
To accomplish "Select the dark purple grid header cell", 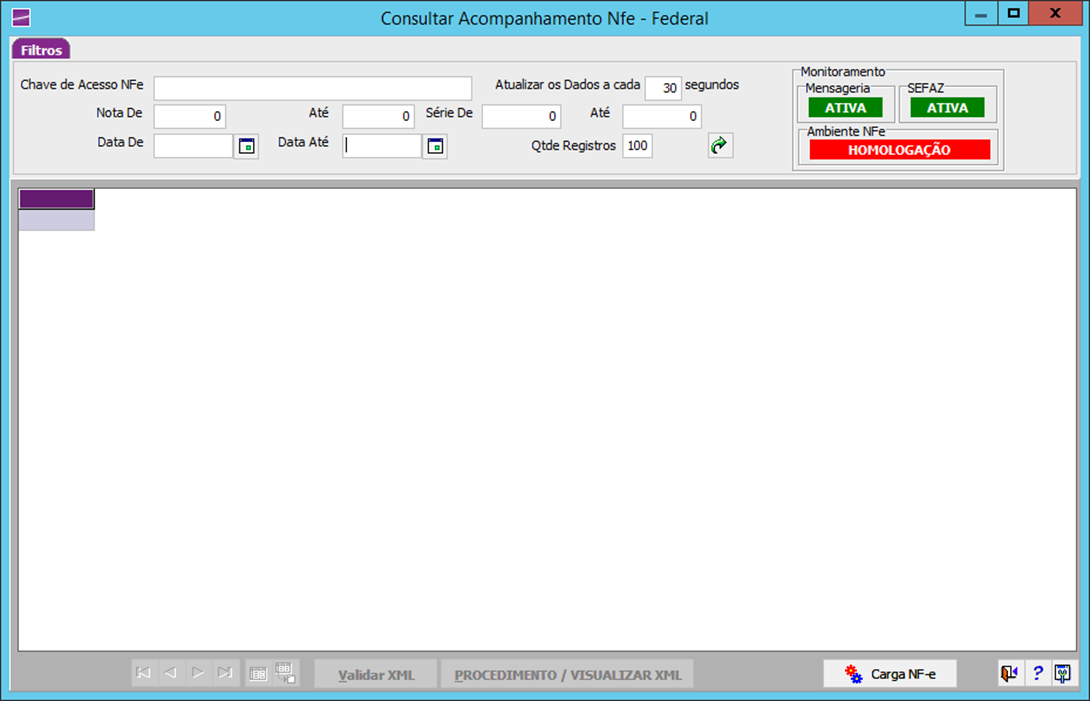I will click(56, 199).
